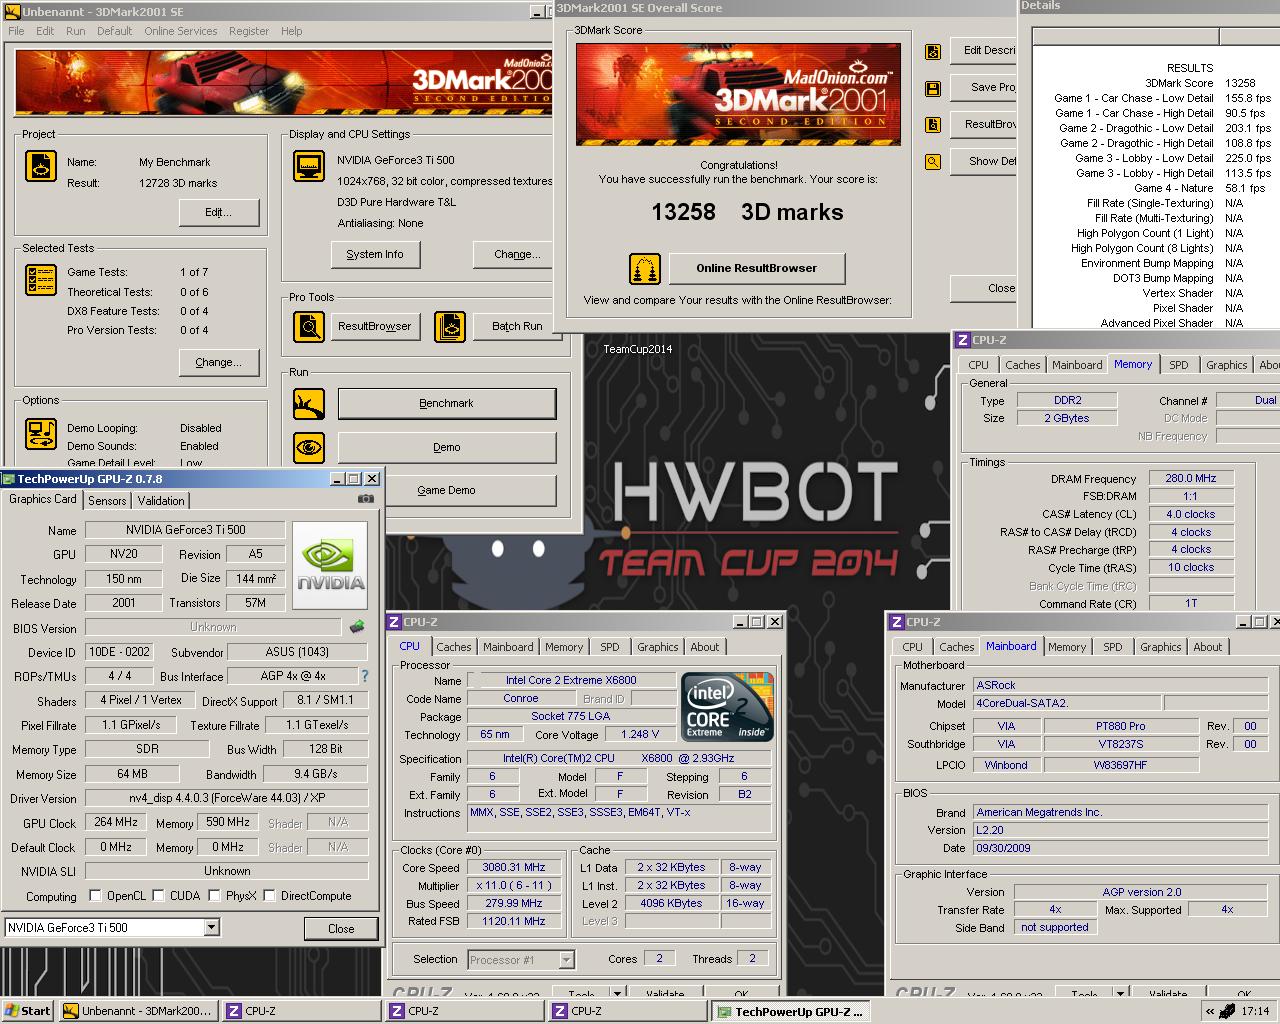The height and width of the screenshot is (1024, 1280).
Task: Click the Intel Core 2 Extreme logo
Action: coord(728,707)
